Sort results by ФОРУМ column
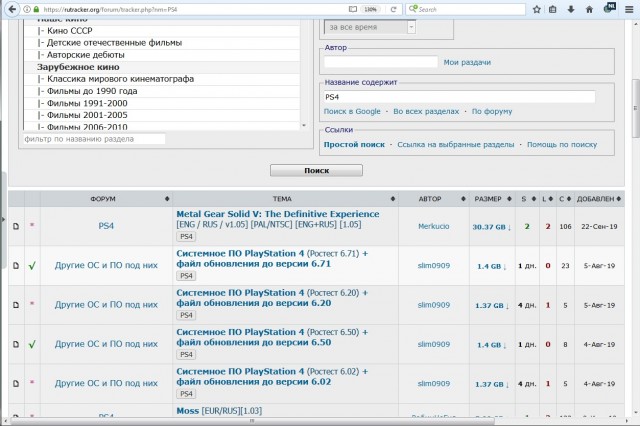 tap(106, 199)
